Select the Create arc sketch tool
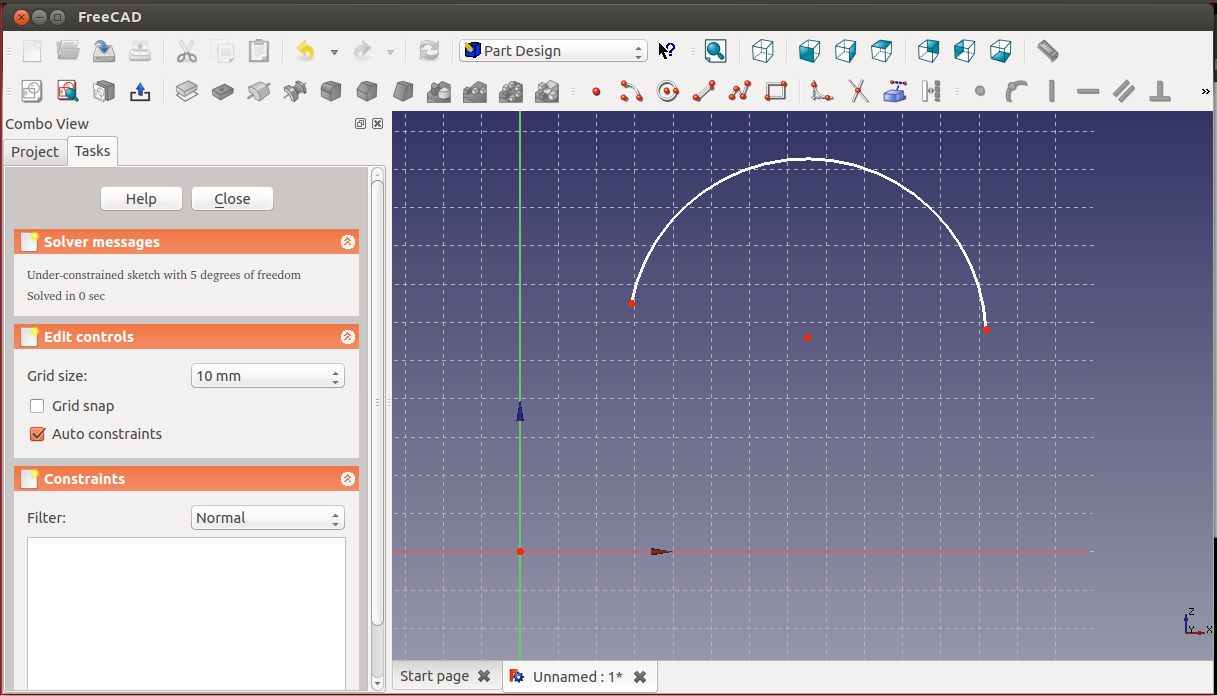This screenshot has height=696, width=1217. [631, 92]
